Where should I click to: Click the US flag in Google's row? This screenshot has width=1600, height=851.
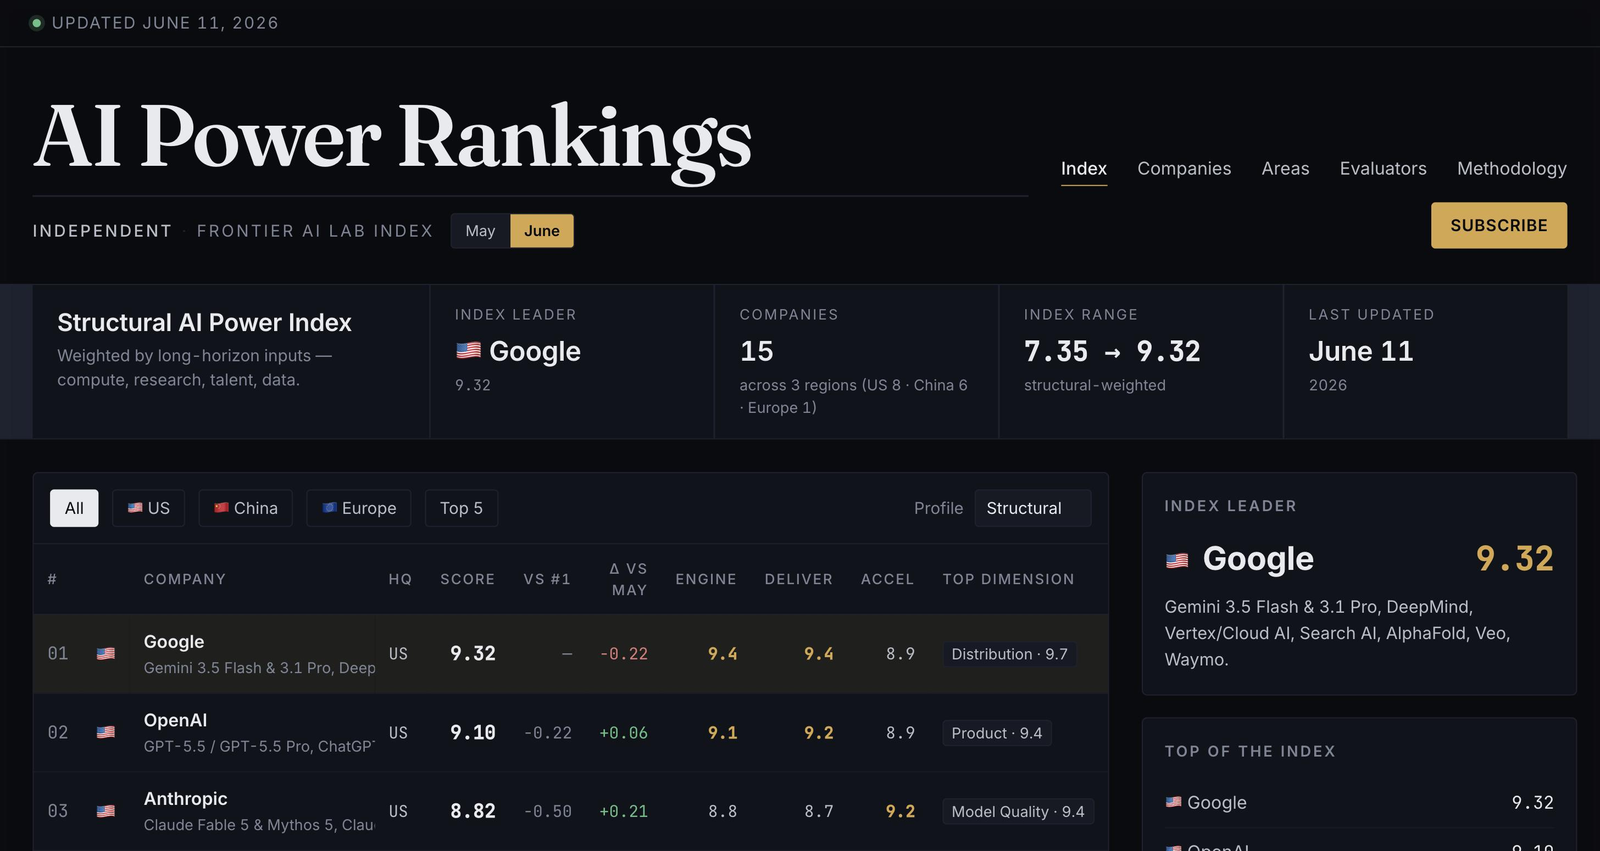pyautogui.click(x=105, y=654)
